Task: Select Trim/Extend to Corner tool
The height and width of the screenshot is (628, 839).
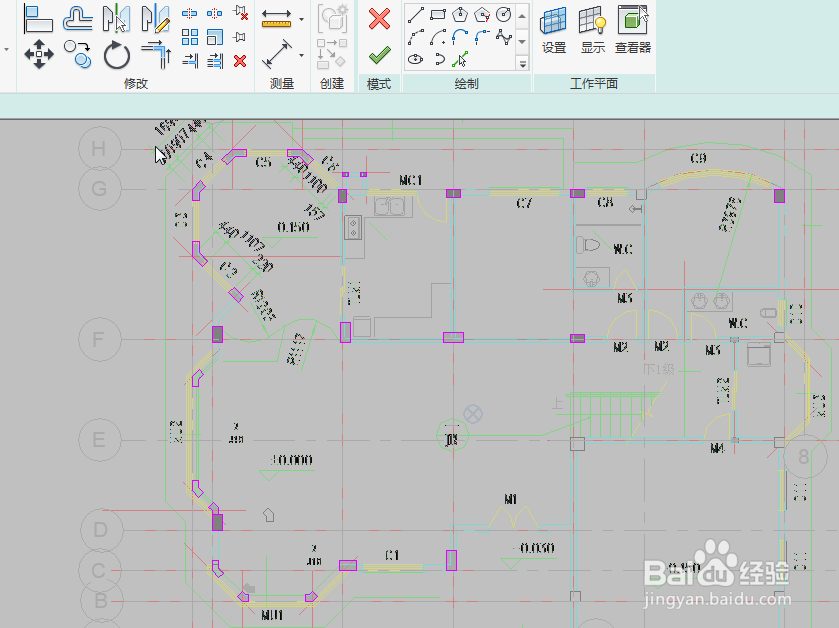Action: [x=156, y=55]
